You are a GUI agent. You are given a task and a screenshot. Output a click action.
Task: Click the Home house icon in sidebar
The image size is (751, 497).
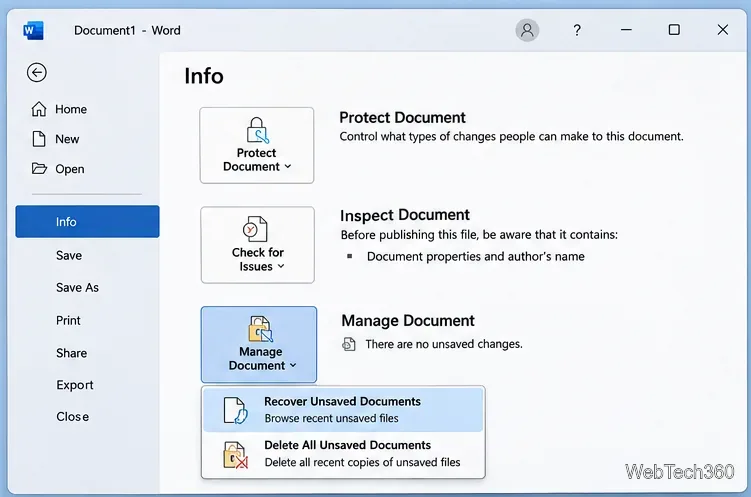click(x=39, y=109)
